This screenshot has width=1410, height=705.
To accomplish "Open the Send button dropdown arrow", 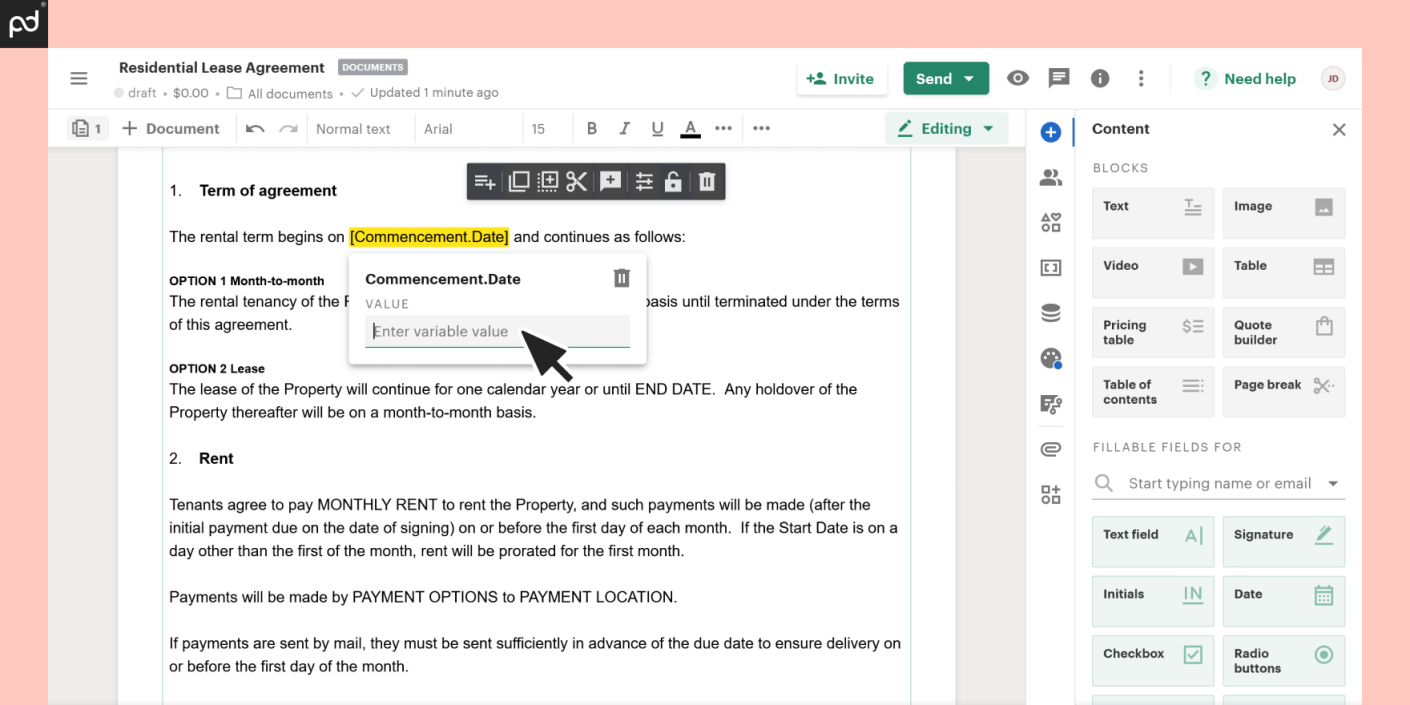I will (x=969, y=79).
